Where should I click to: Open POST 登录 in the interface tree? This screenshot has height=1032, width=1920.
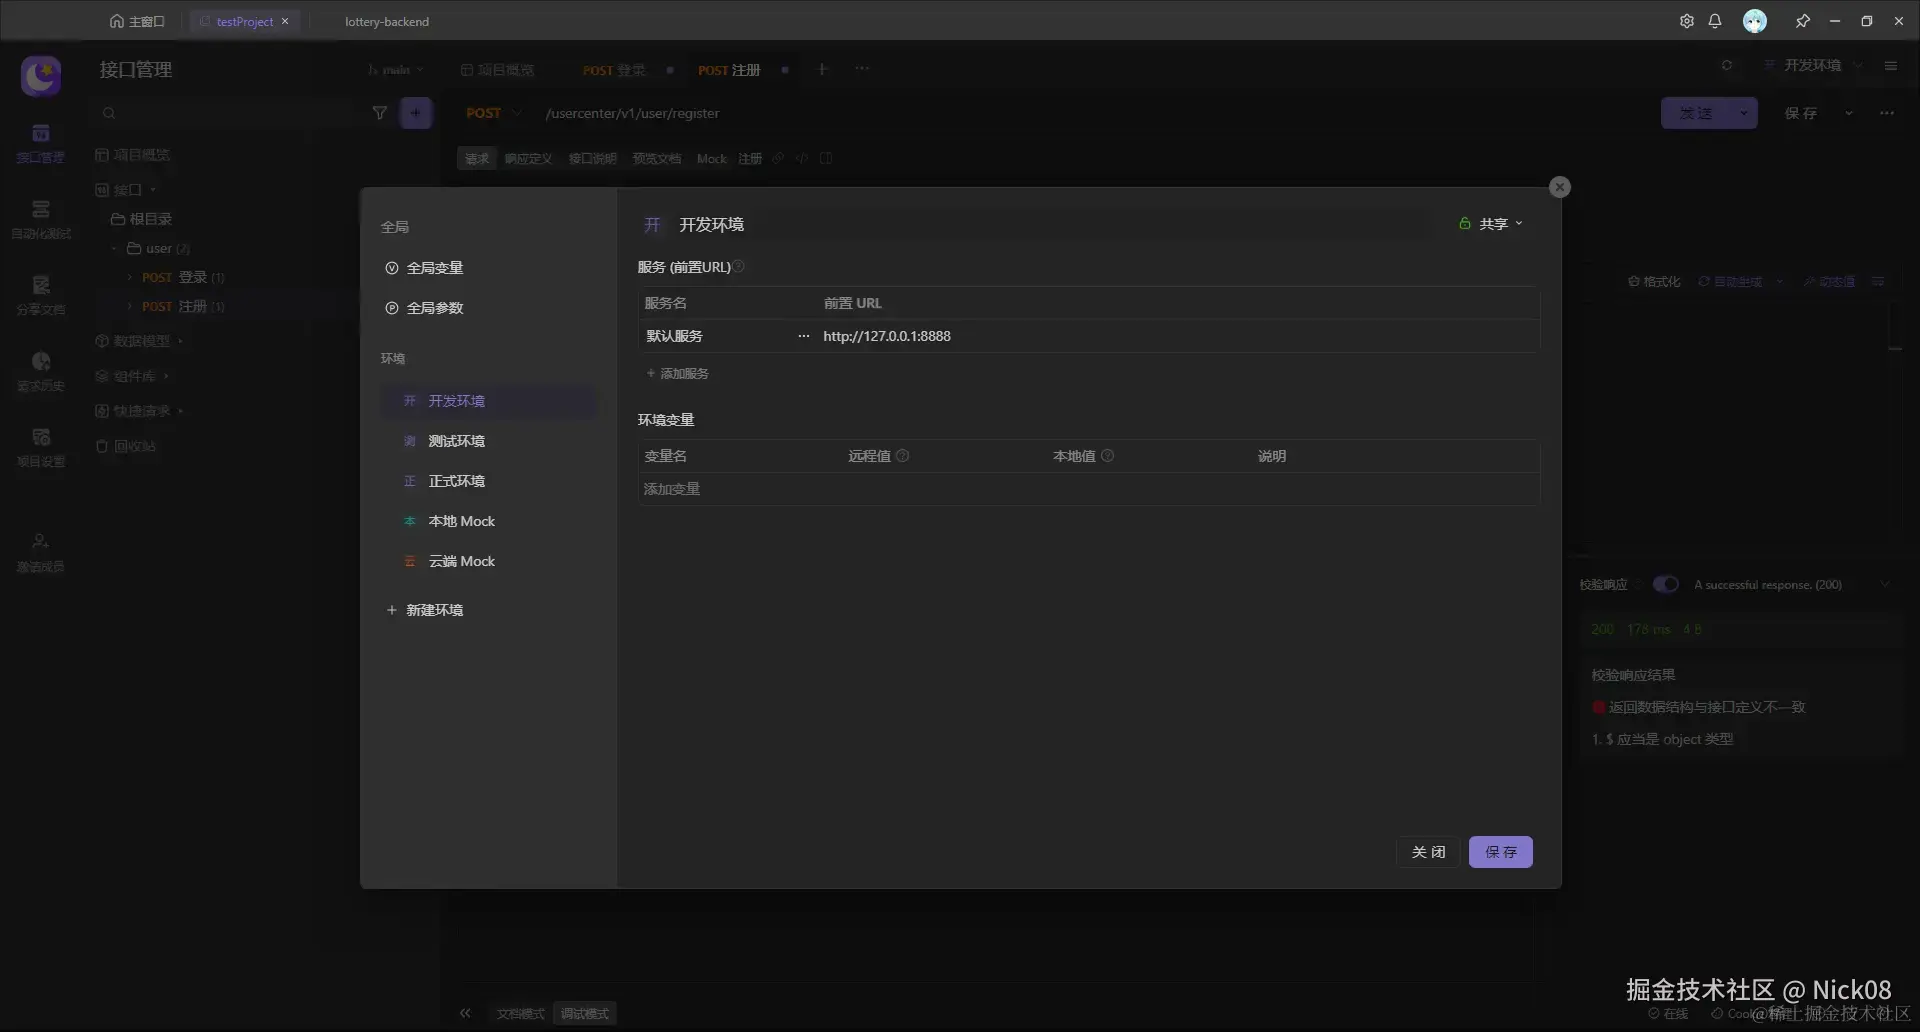183,277
